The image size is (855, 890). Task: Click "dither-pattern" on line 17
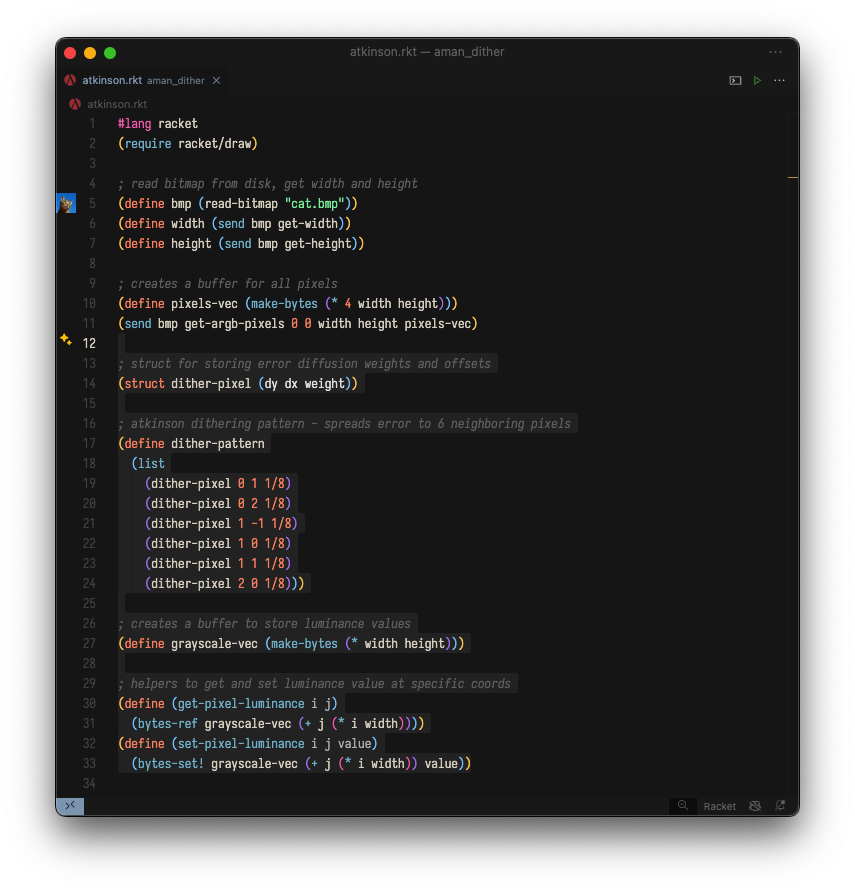[x=218, y=443]
